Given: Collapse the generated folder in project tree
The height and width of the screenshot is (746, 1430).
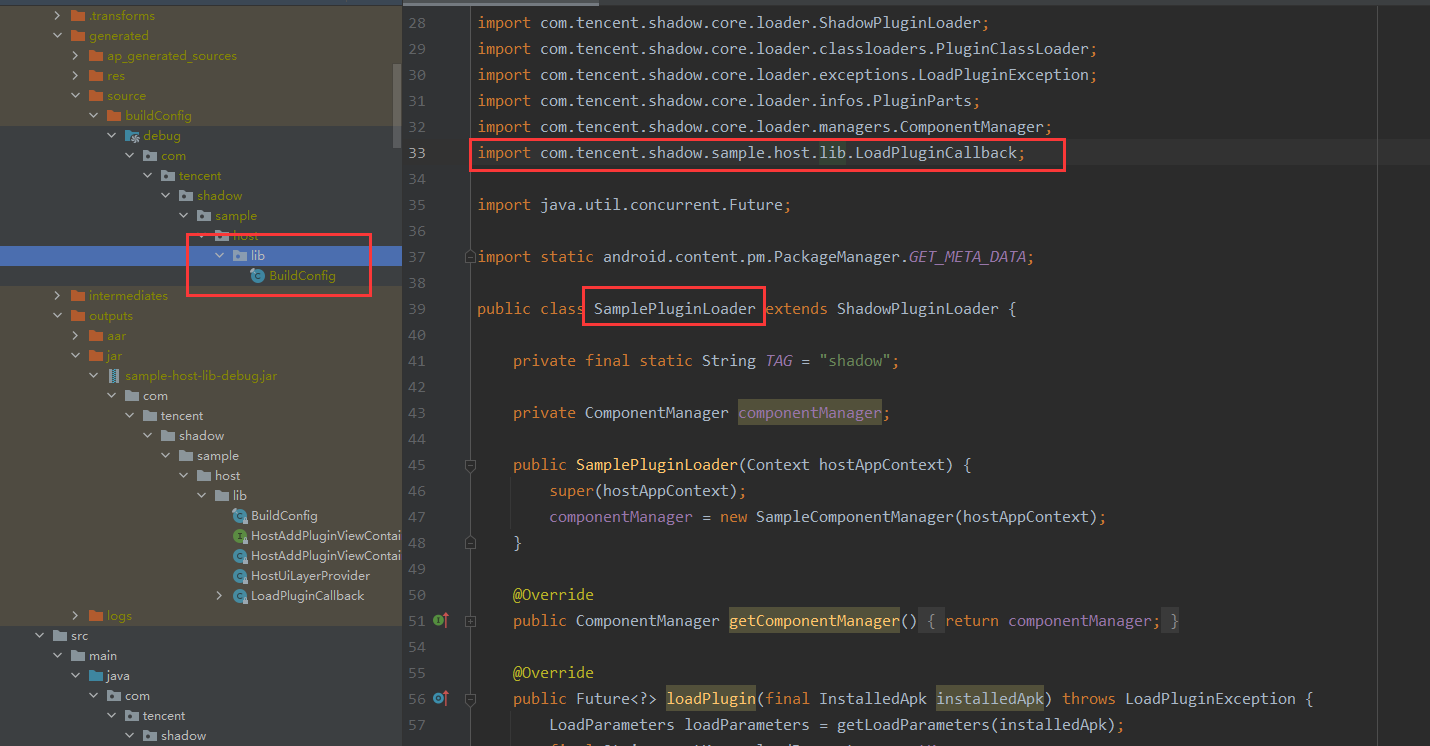Looking at the screenshot, I should click(58, 35).
